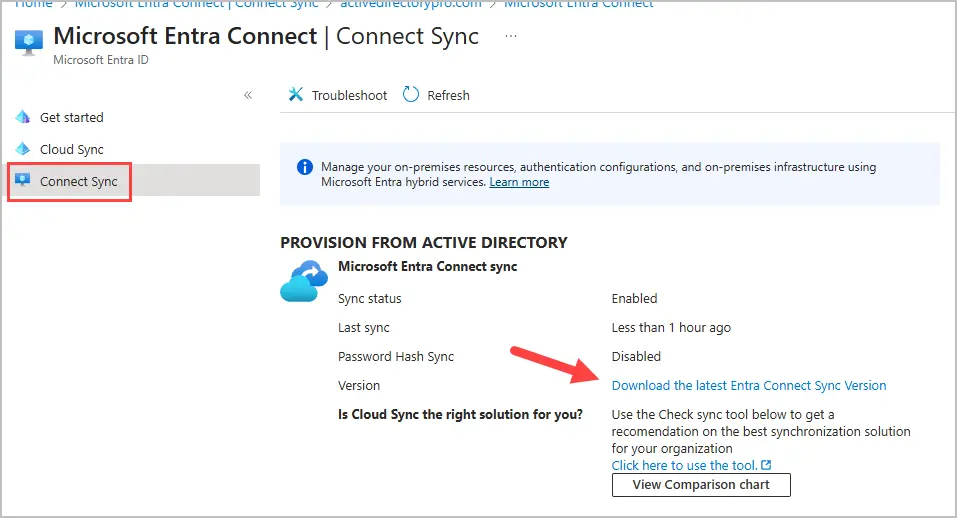Click the blue info icon in banner

point(304,167)
